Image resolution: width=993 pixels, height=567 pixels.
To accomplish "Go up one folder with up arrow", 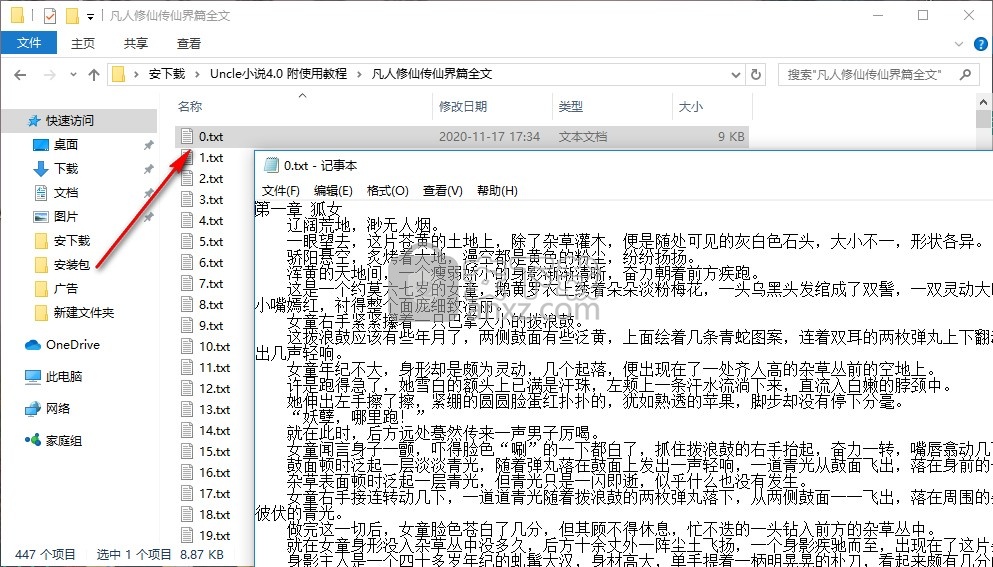I will [x=94, y=75].
